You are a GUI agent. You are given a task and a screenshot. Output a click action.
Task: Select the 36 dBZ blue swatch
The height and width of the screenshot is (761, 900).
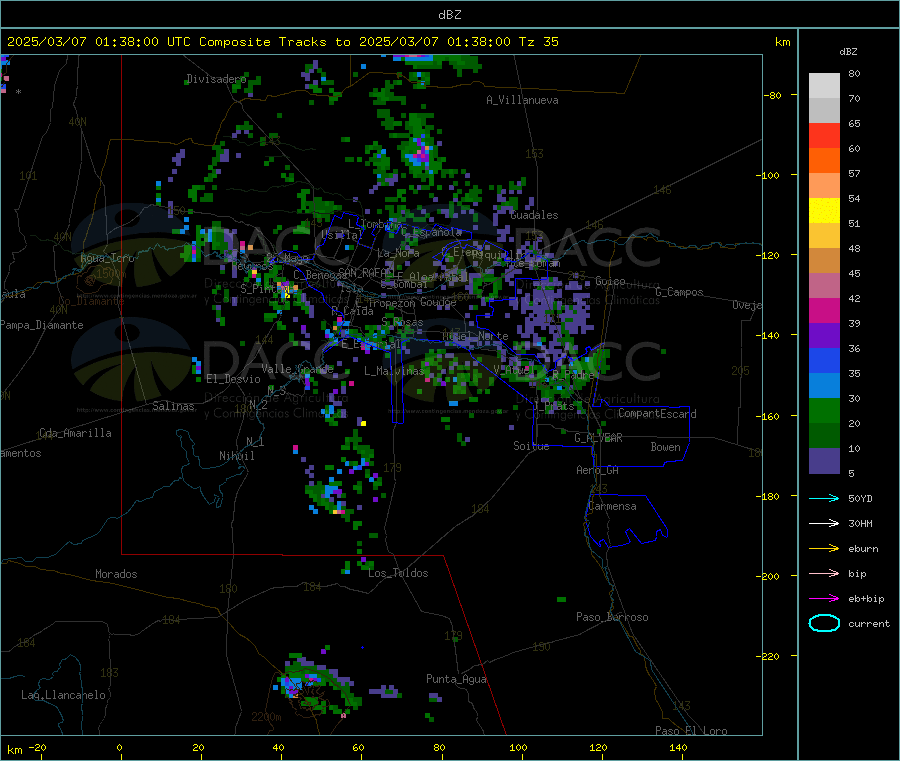(824, 360)
